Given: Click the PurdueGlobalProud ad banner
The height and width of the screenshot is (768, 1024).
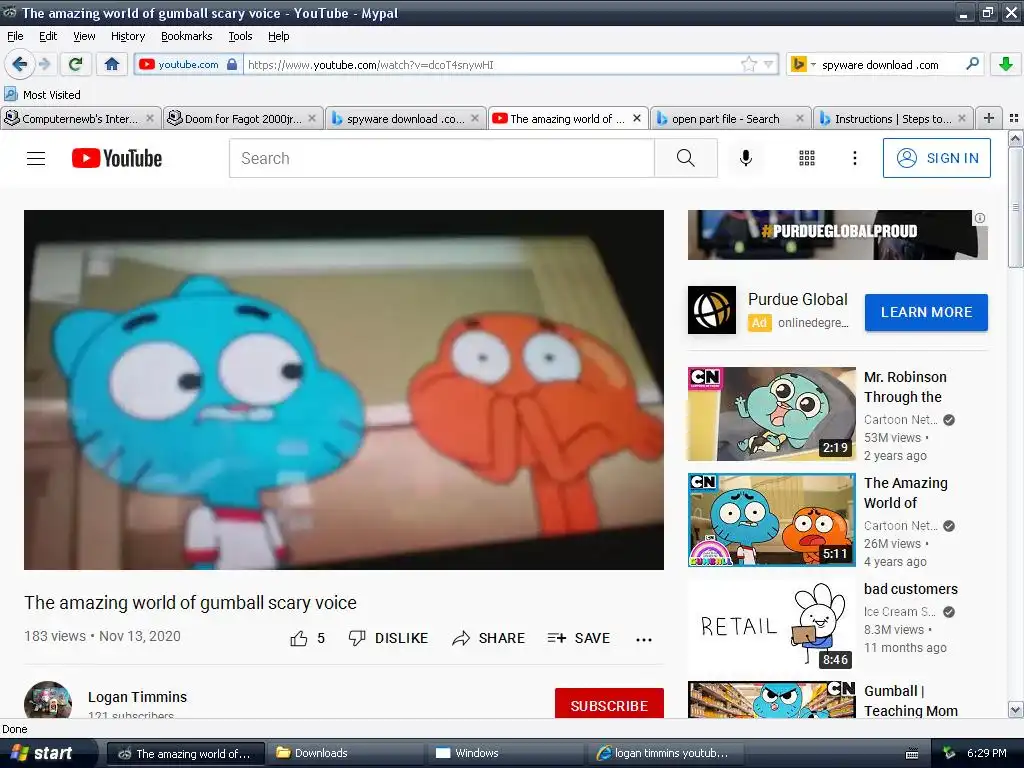Looking at the screenshot, I should [837, 234].
